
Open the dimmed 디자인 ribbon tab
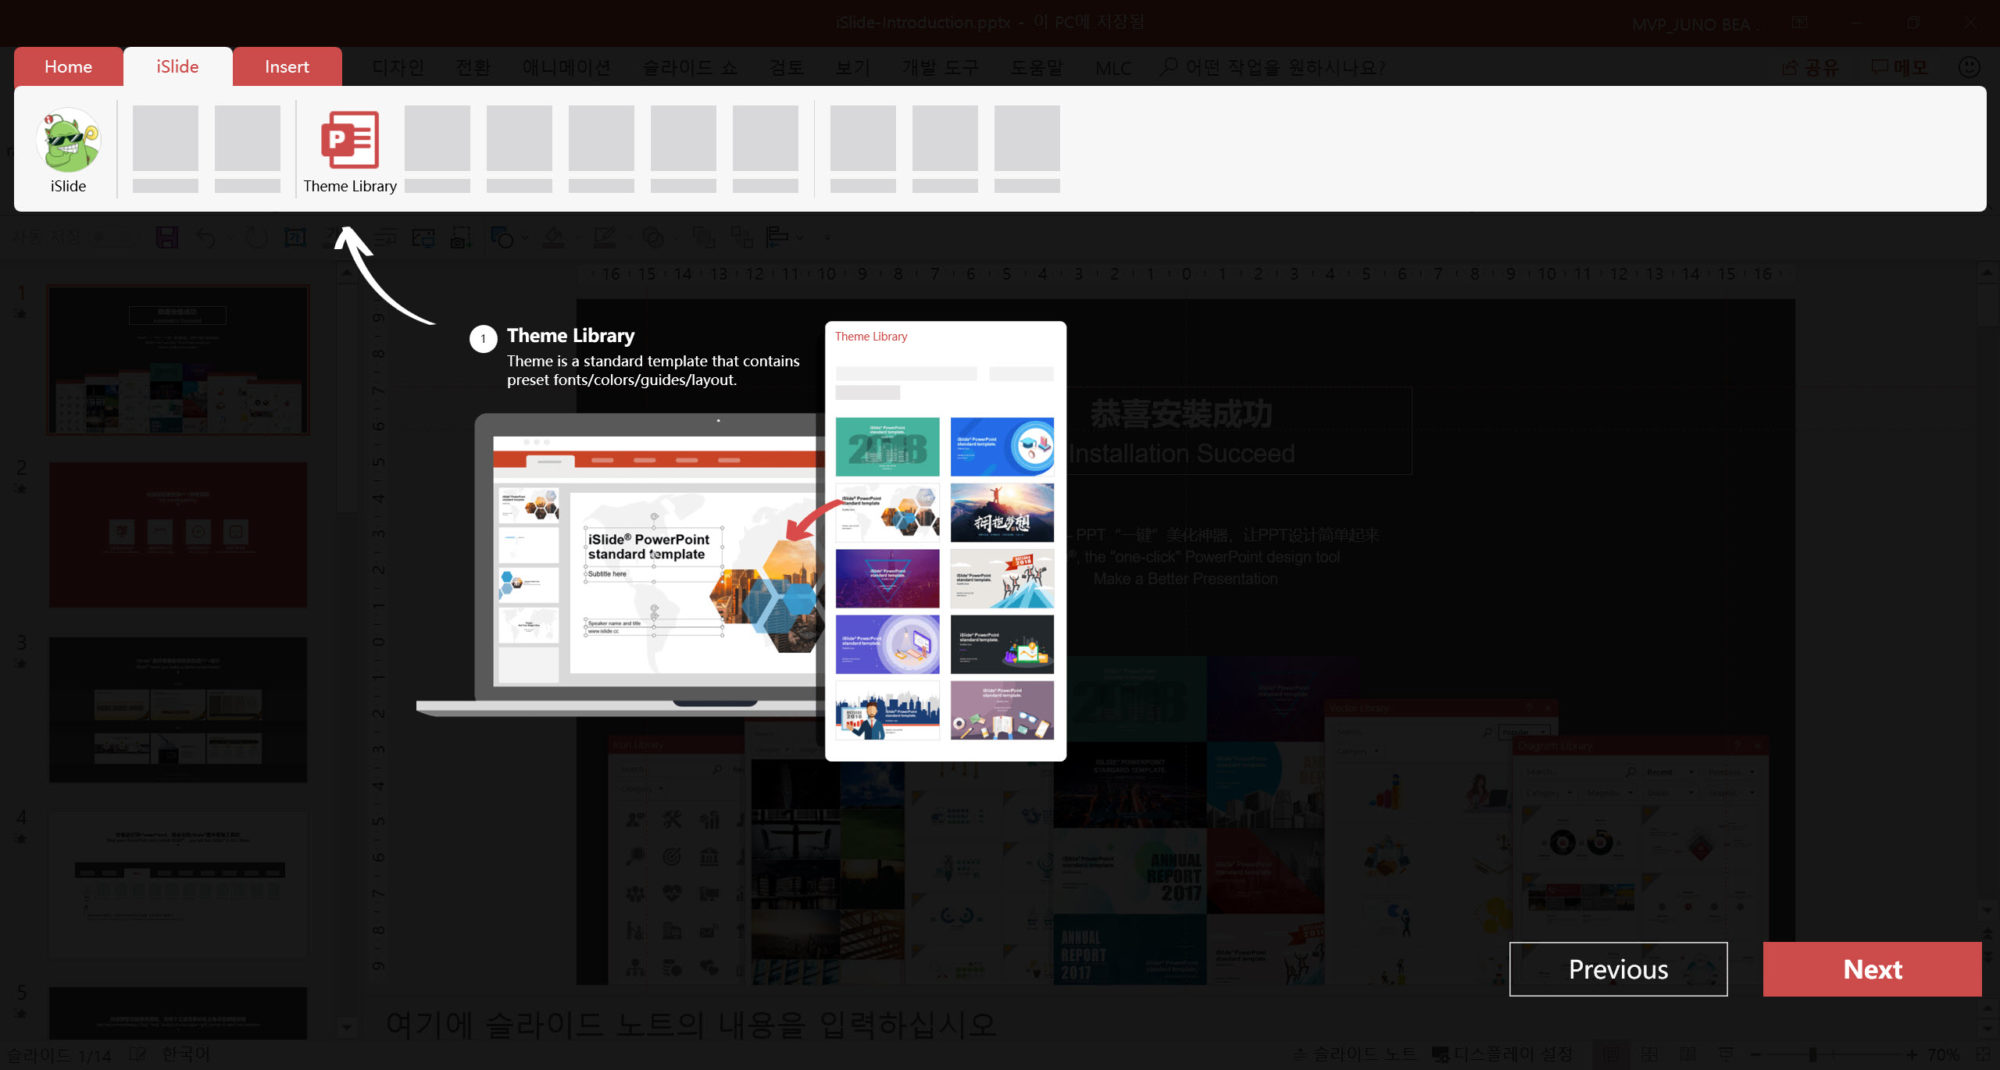click(398, 67)
